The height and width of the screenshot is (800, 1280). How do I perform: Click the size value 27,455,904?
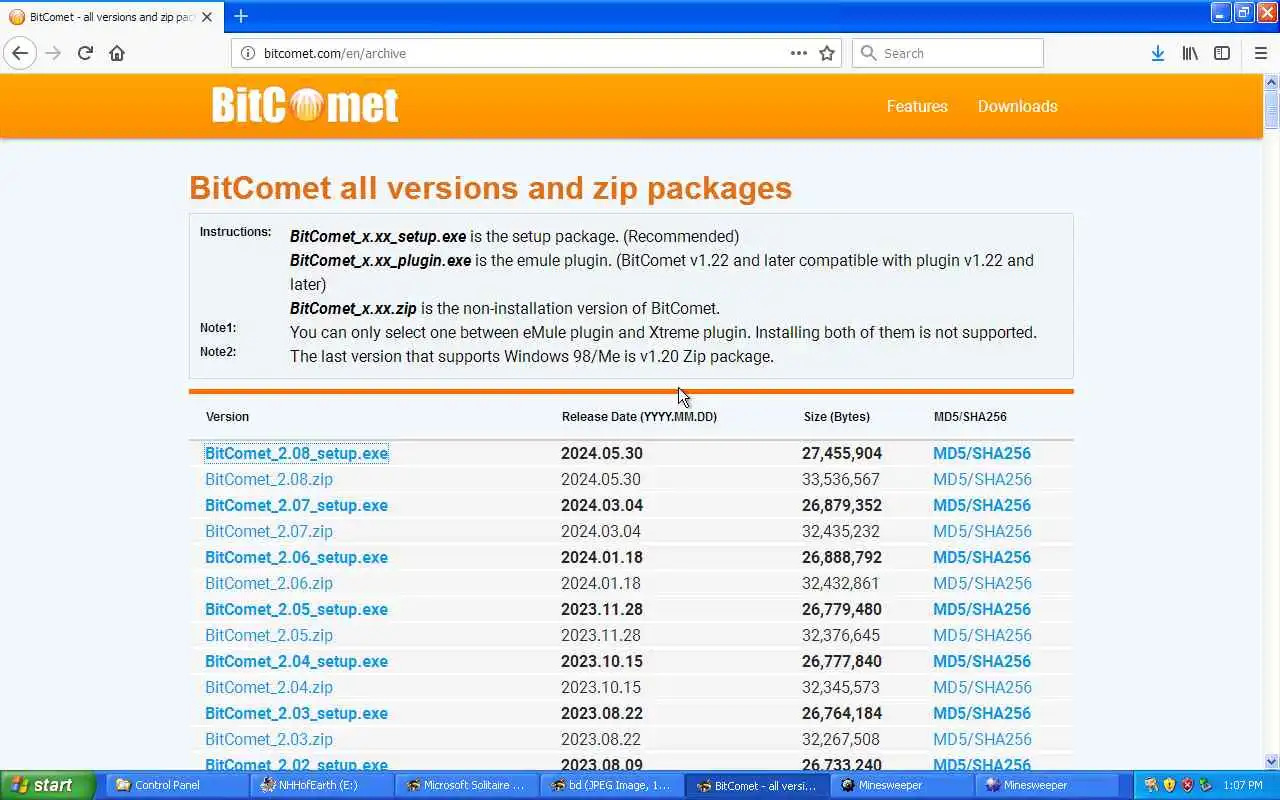(842, 453)
